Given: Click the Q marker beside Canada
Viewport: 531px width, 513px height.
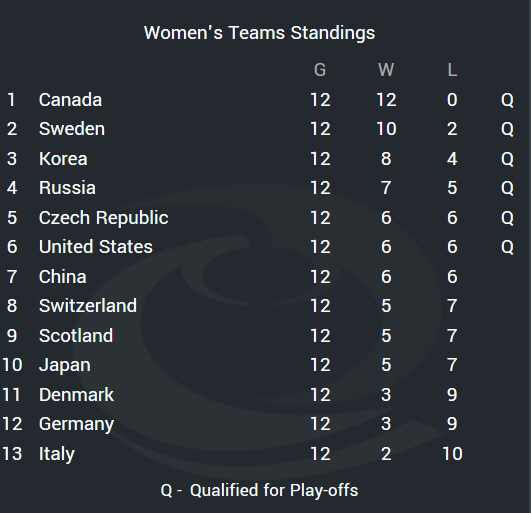Looking at the screenshot, I should [x=507, y=100].
